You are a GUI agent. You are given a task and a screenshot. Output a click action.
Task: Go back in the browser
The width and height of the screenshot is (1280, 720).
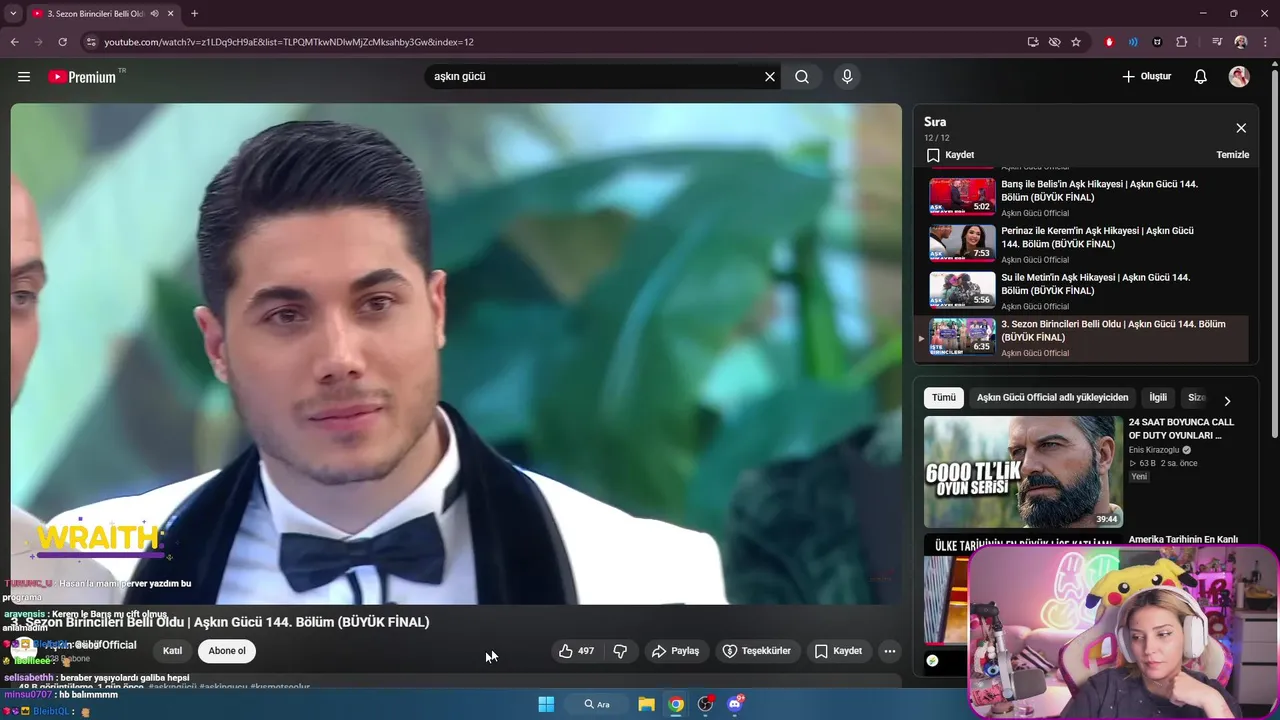pos(14,42)
